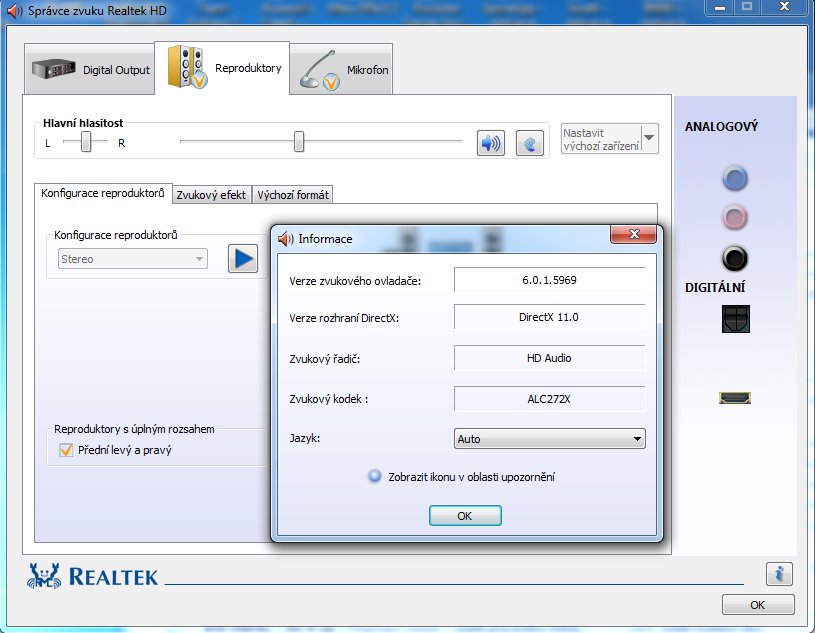Toggle the Přední levý a pravý checkbox
The width and height of the screenshot is (819, 633).
67,451
